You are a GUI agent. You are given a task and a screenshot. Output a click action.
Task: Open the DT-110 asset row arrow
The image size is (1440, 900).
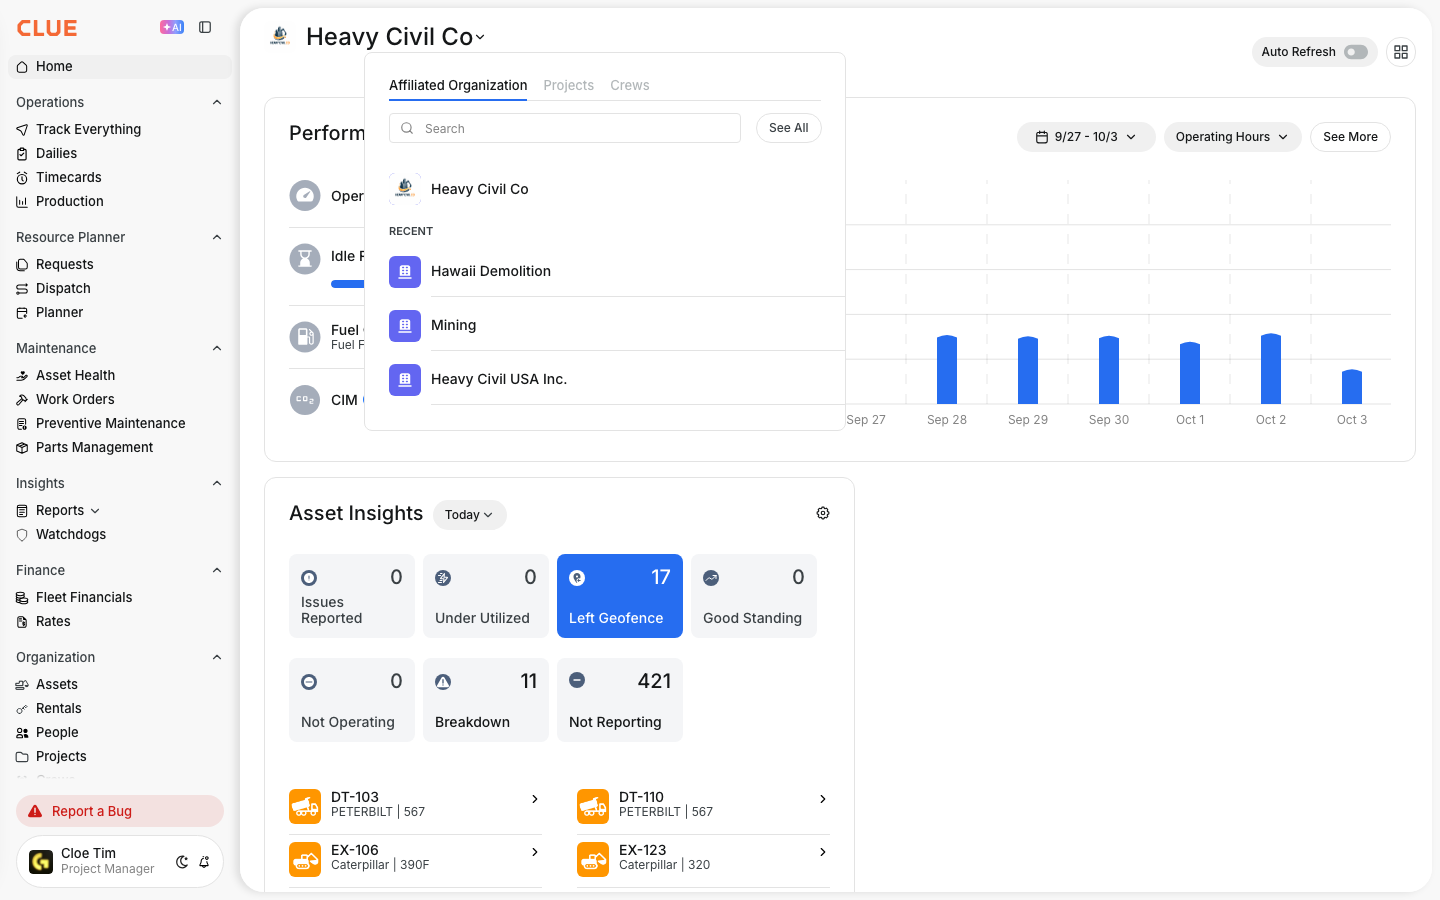(823, 799)
